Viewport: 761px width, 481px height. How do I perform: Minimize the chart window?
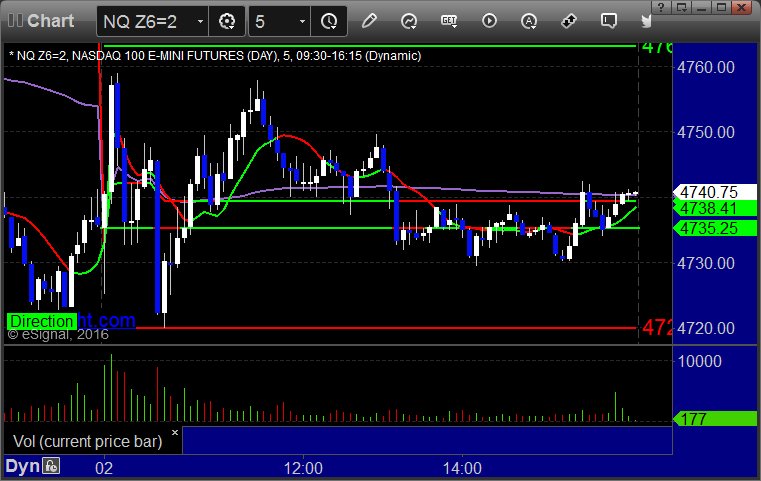(x=701, y=7)
